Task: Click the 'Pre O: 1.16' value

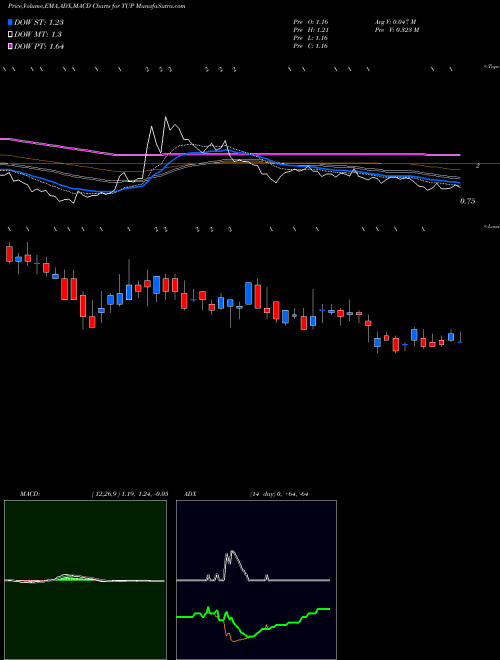Action: (311, 22)
